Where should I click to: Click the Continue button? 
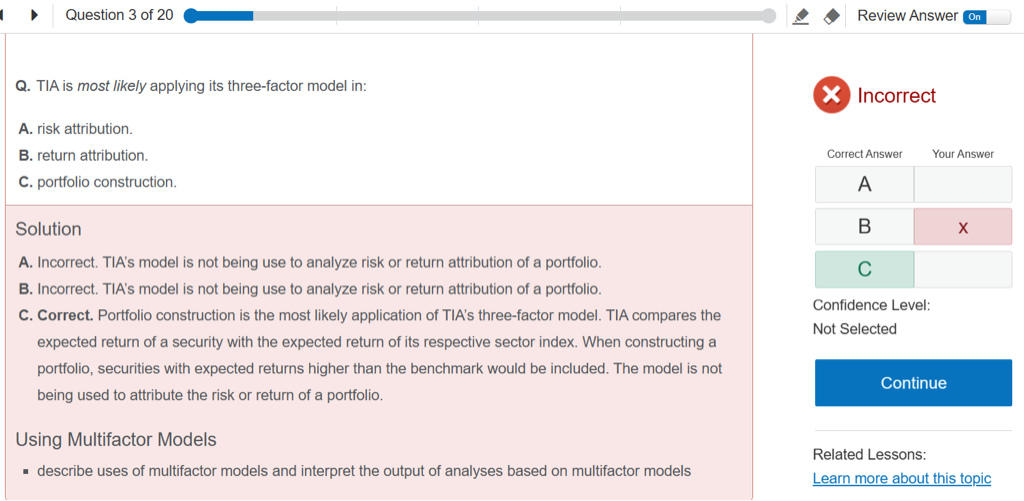[913, 383]
